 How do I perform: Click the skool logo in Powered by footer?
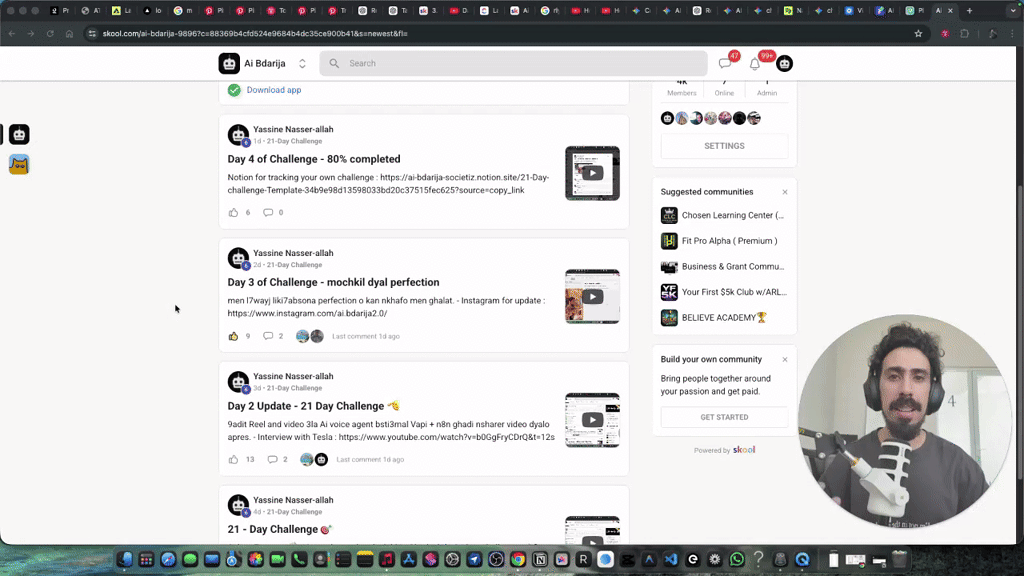[744, 450]
